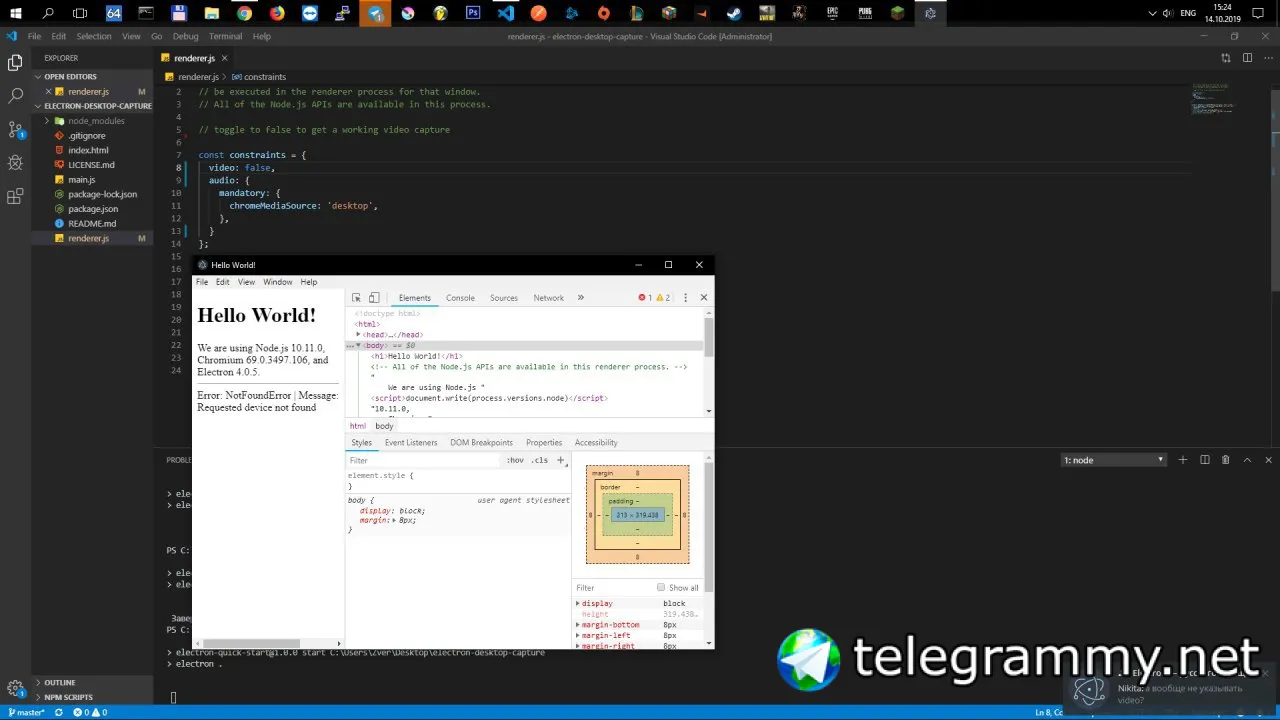Open the DOM Breakpoints tab
The image size is (1280, 720).
[481, 442]
